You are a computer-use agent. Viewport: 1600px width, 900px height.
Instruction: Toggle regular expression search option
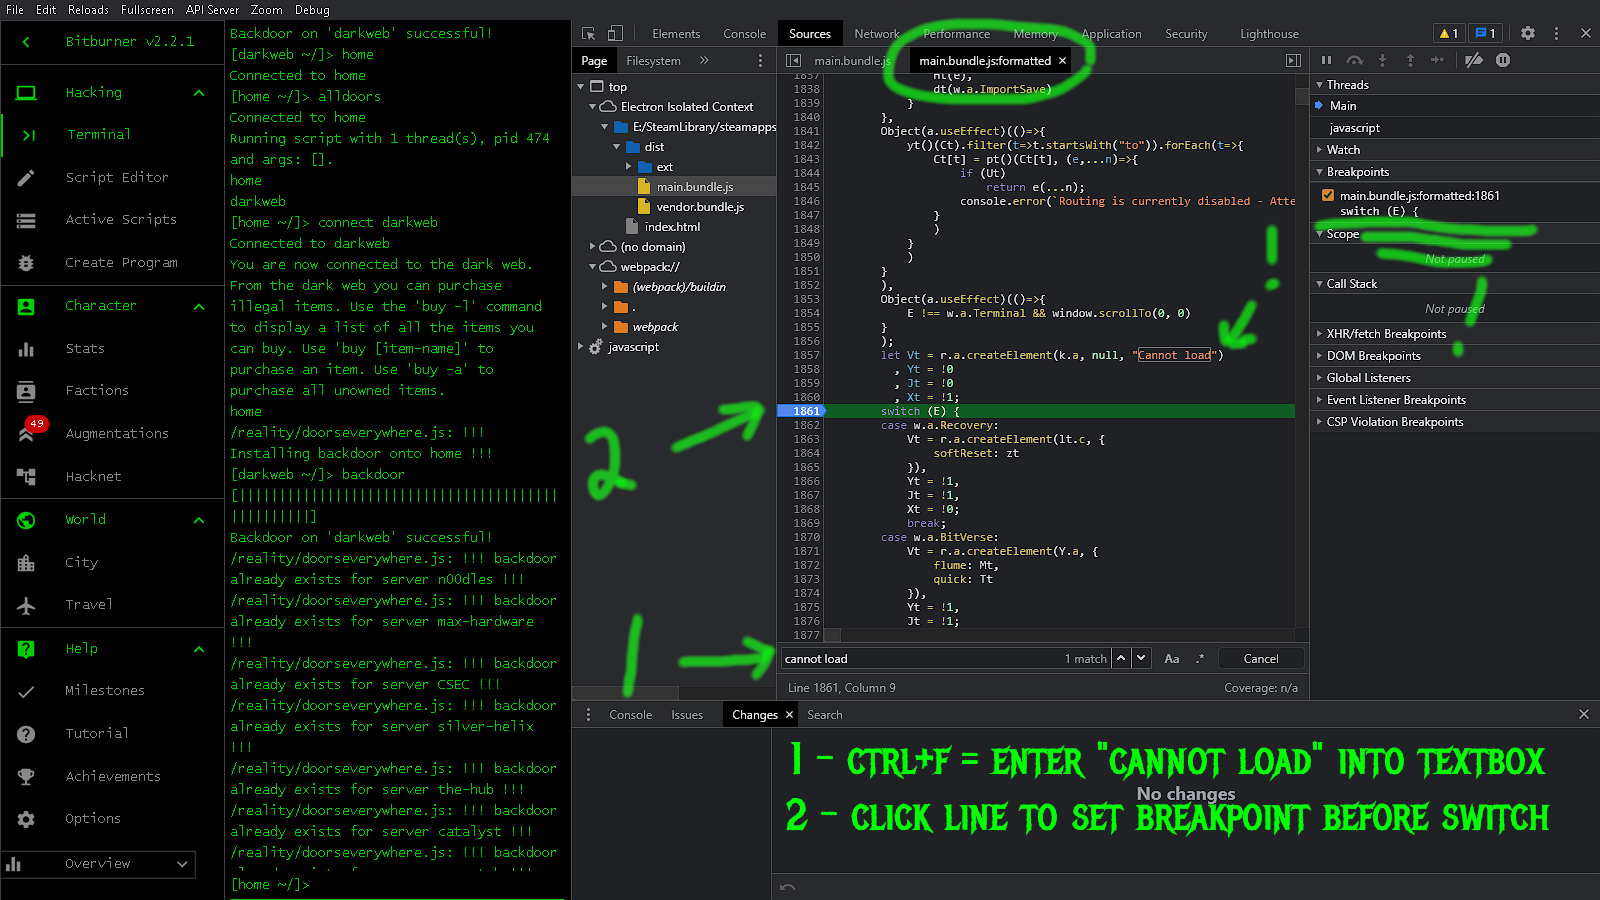click(1200, 659)
